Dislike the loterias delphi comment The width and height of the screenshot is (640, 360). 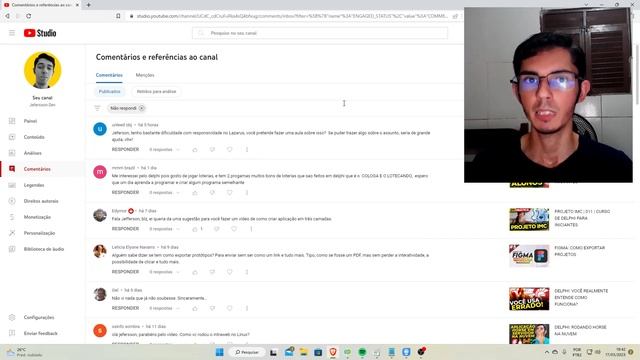[x=212, y=193]
